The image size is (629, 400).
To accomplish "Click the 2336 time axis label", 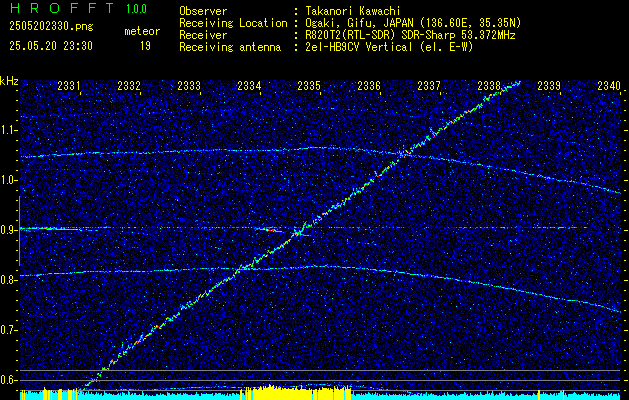I will click(x=369, y=86).
